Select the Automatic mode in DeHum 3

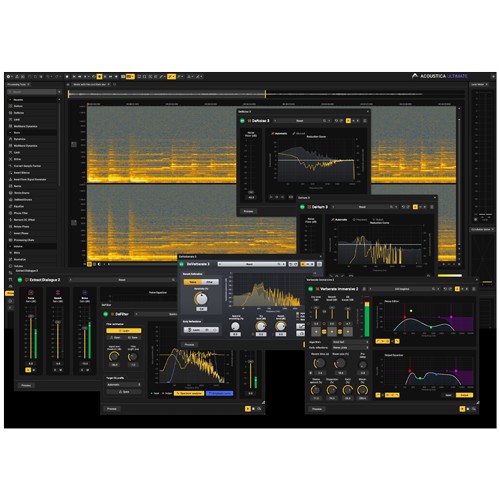pos(339,220)
